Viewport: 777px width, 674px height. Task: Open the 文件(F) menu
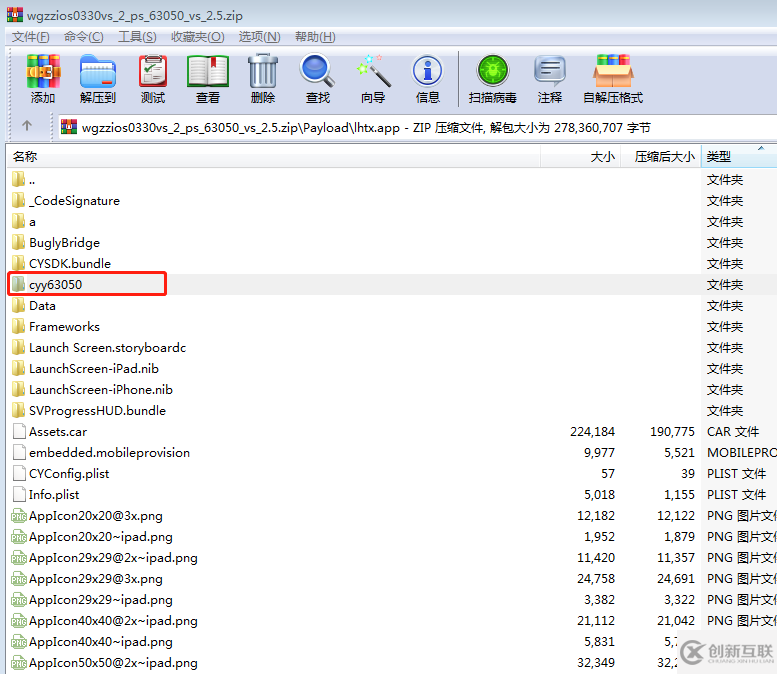click(31, 37)
